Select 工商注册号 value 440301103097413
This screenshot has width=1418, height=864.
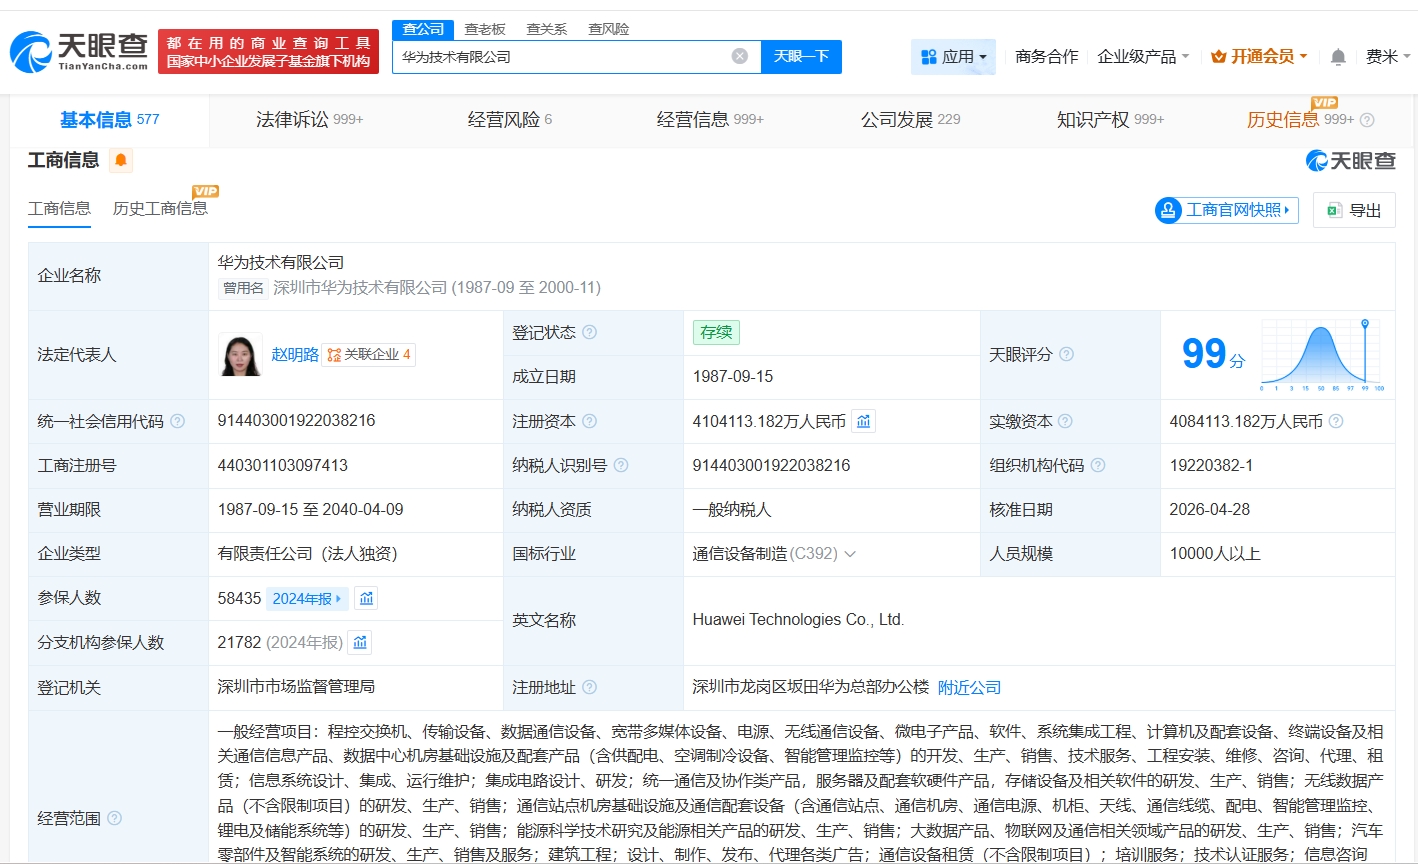pos(283,465)
